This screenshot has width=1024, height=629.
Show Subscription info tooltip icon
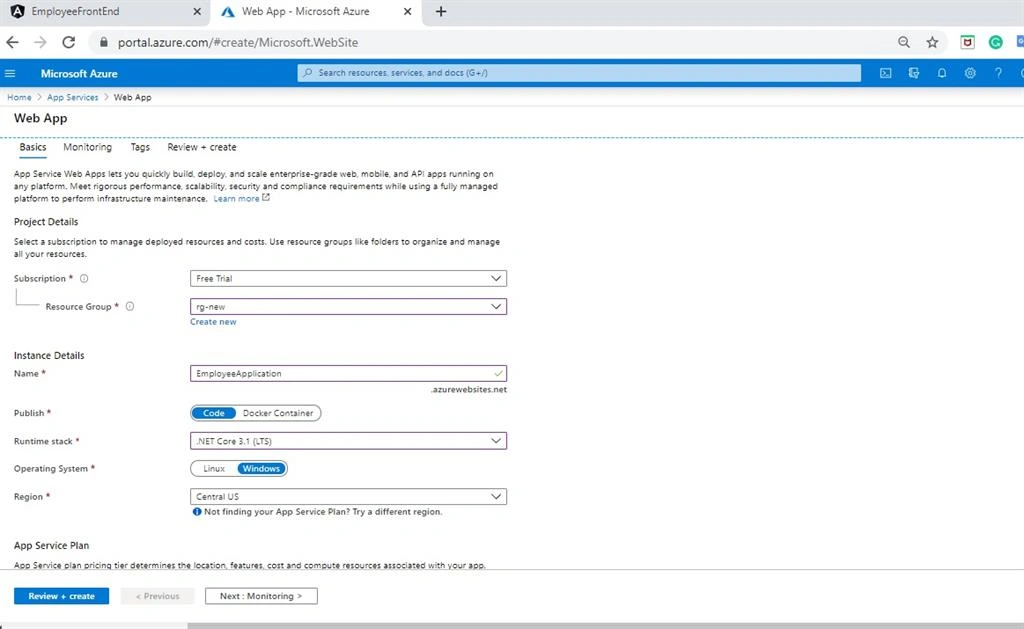tap(84, 278)
